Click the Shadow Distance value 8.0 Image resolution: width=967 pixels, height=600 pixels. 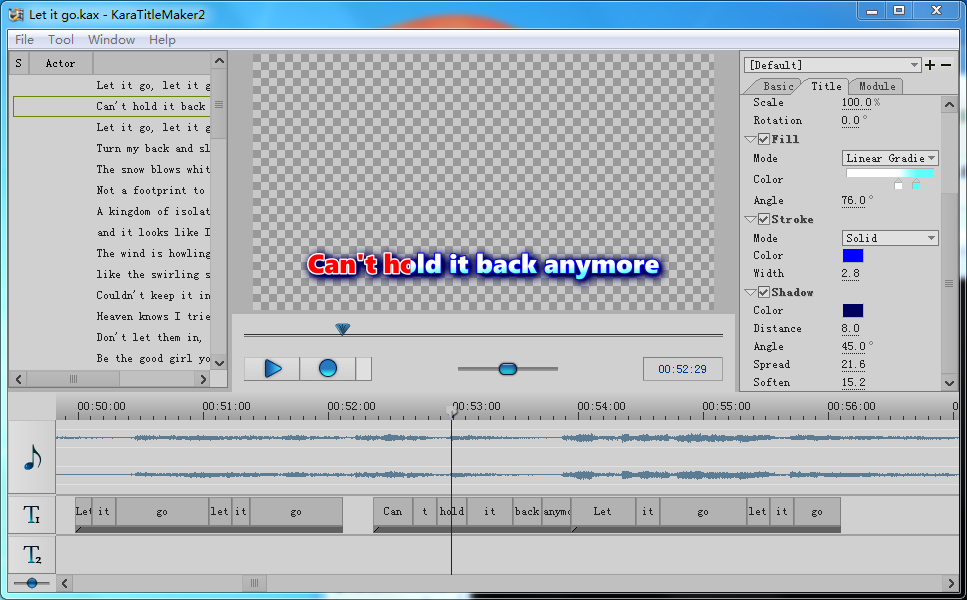click(x=850, y=329)
